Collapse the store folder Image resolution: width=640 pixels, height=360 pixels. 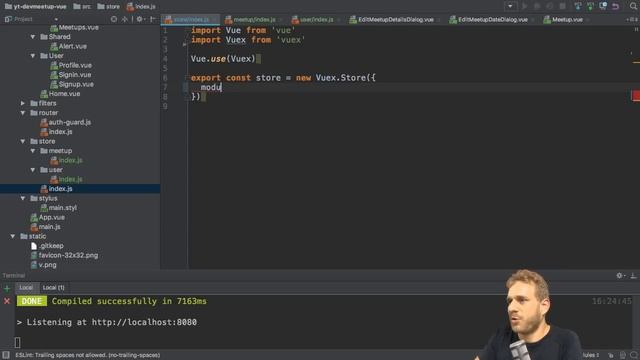[23, 141]
